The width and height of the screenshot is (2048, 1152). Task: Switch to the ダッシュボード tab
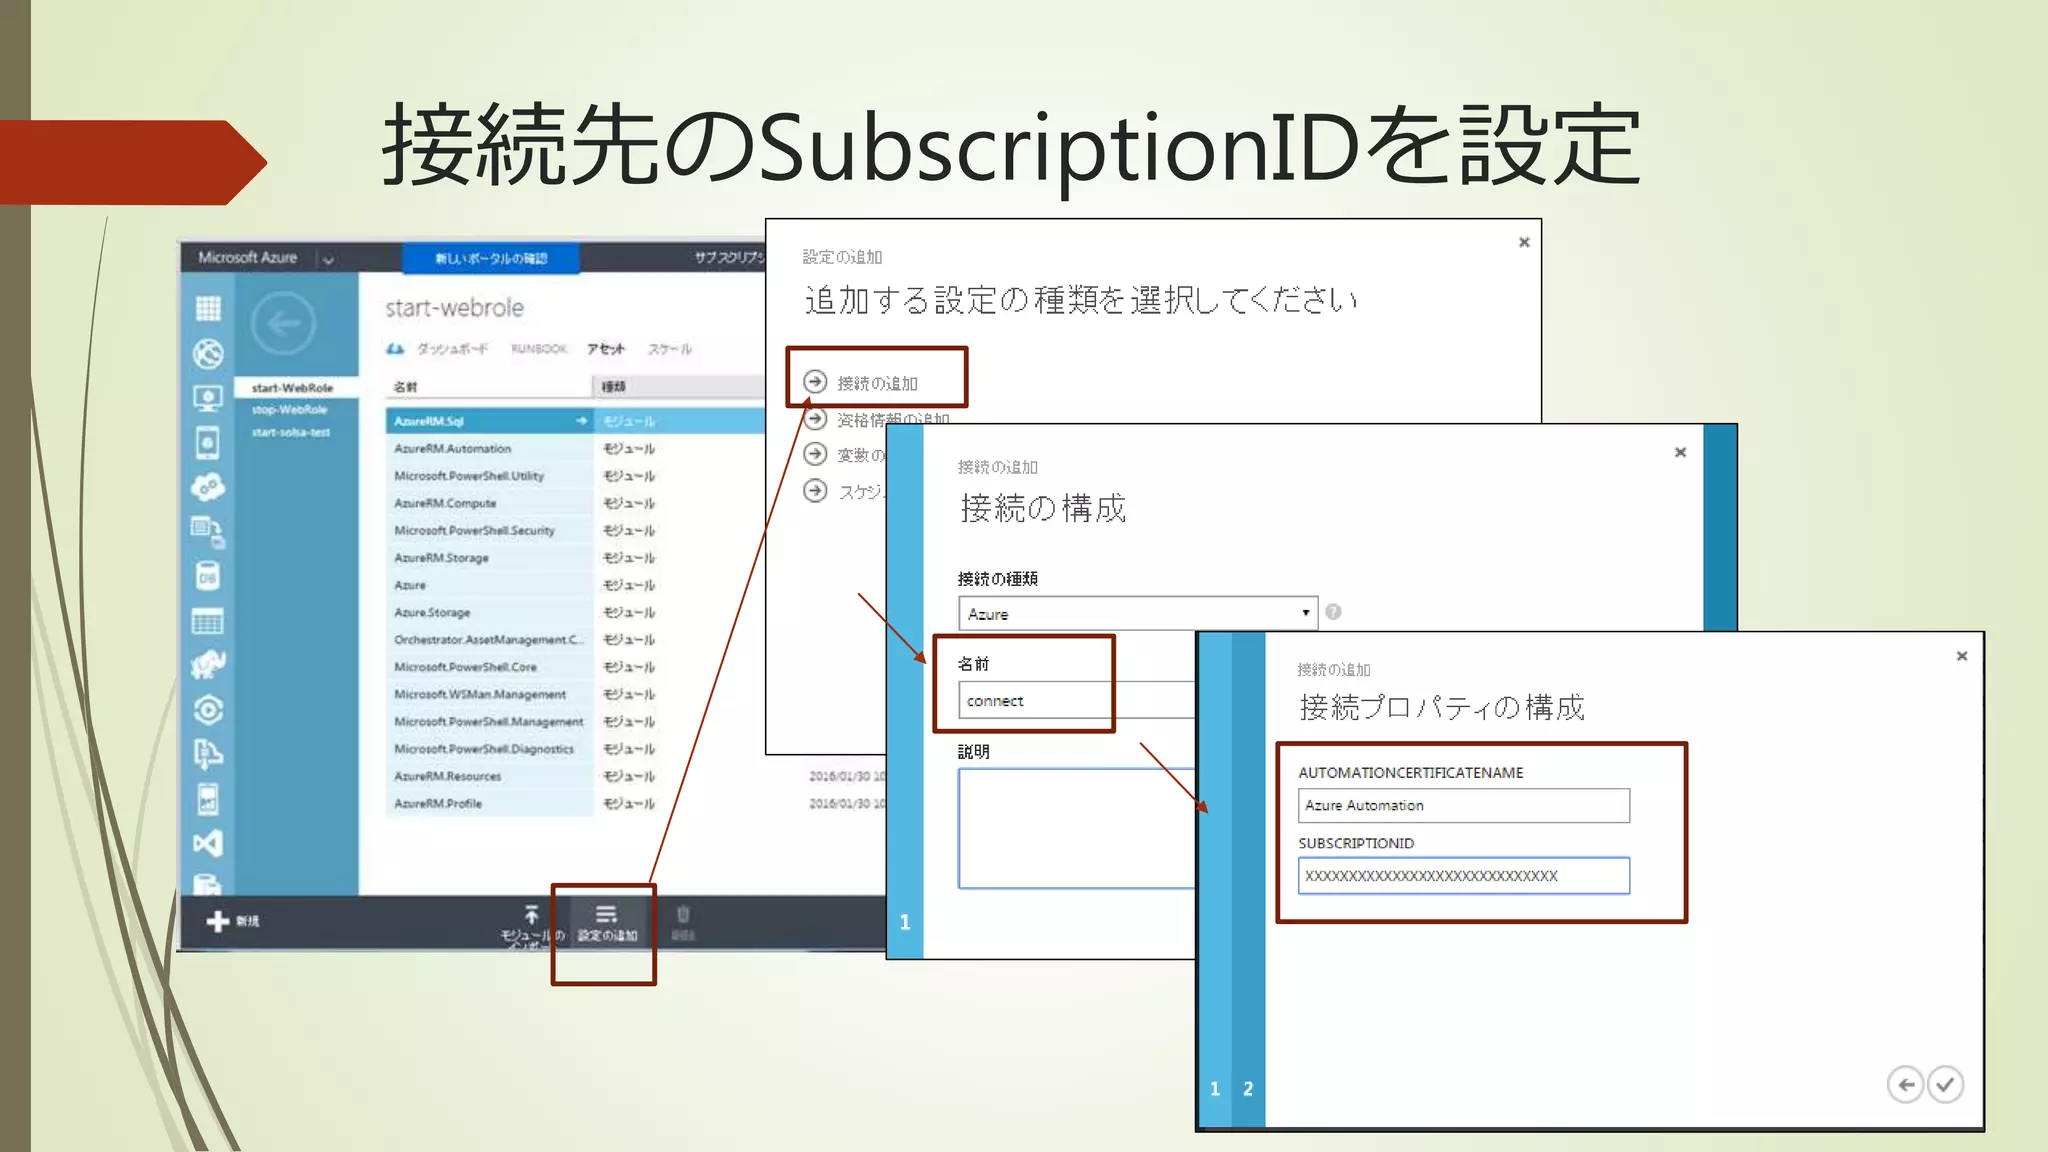click(x=453, y=349)
